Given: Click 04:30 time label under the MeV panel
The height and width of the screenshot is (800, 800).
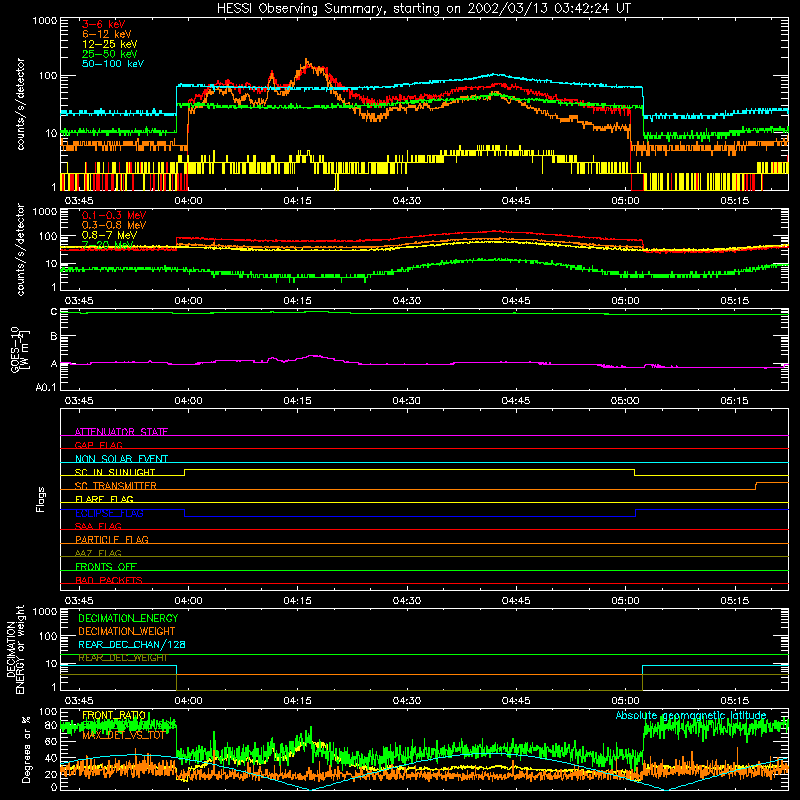Looking at the screenshot, I should tap(407, 301).
